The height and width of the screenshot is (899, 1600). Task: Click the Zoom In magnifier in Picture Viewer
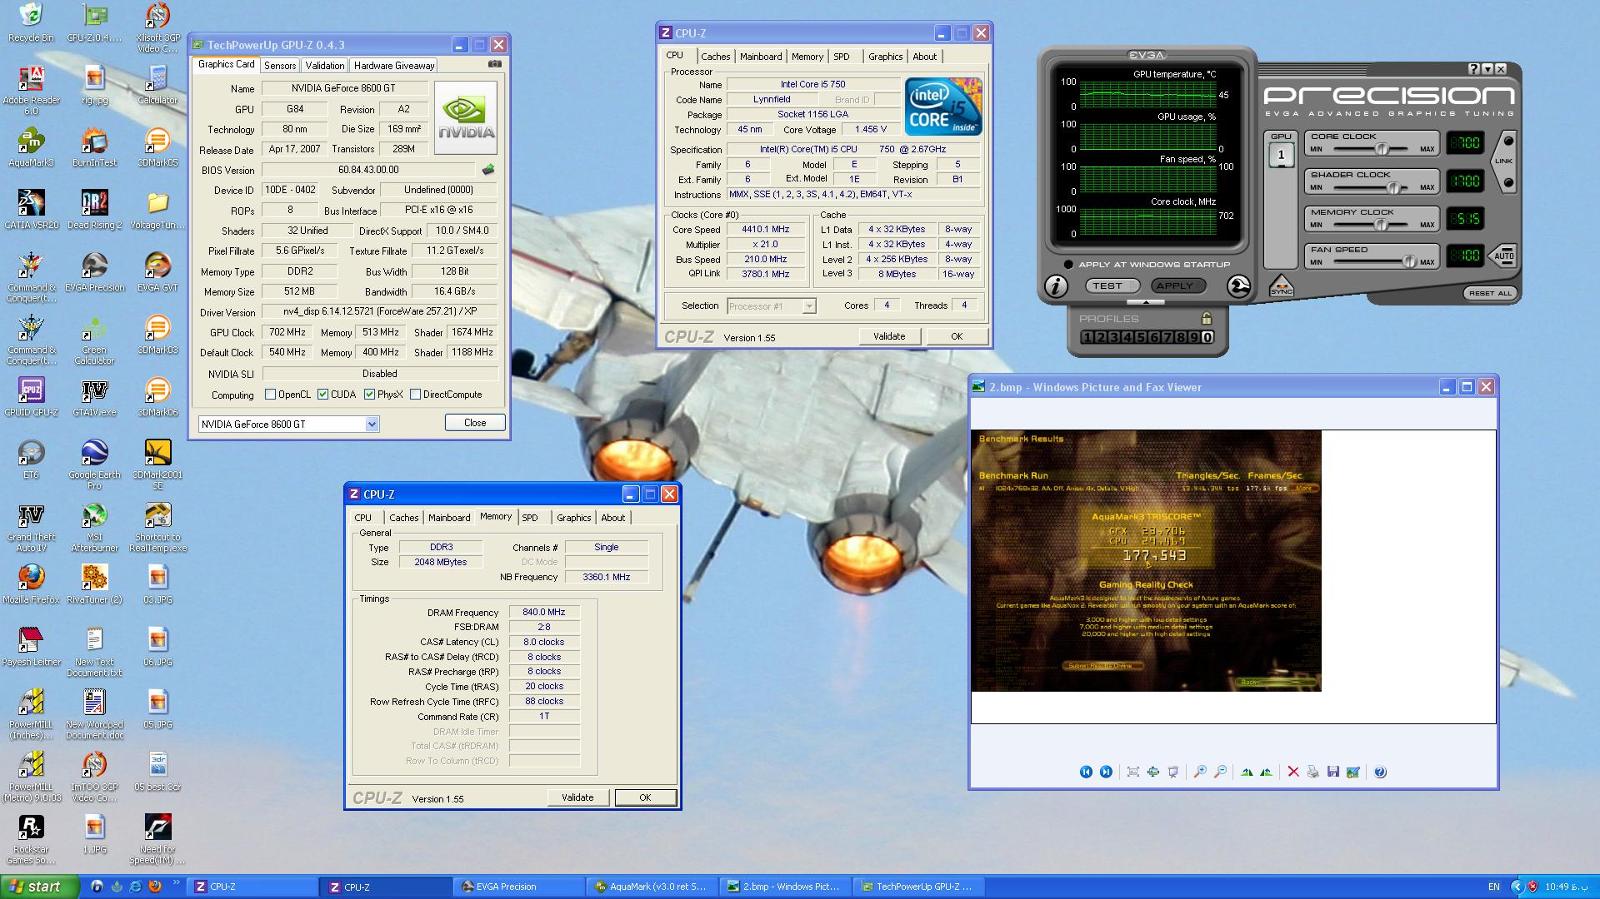(1200, 771)
